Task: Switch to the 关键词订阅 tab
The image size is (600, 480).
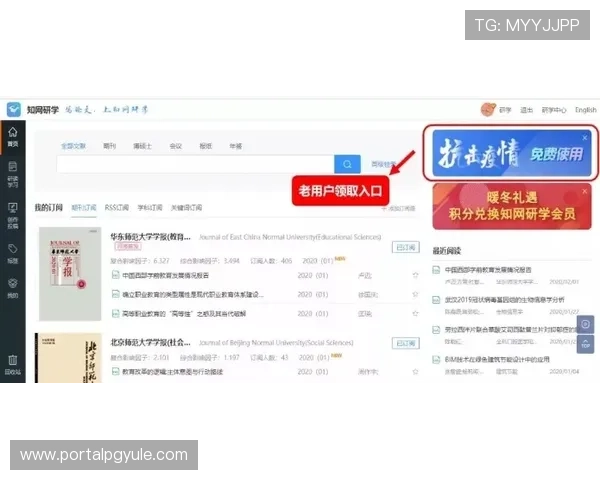Action: point(186,207)
